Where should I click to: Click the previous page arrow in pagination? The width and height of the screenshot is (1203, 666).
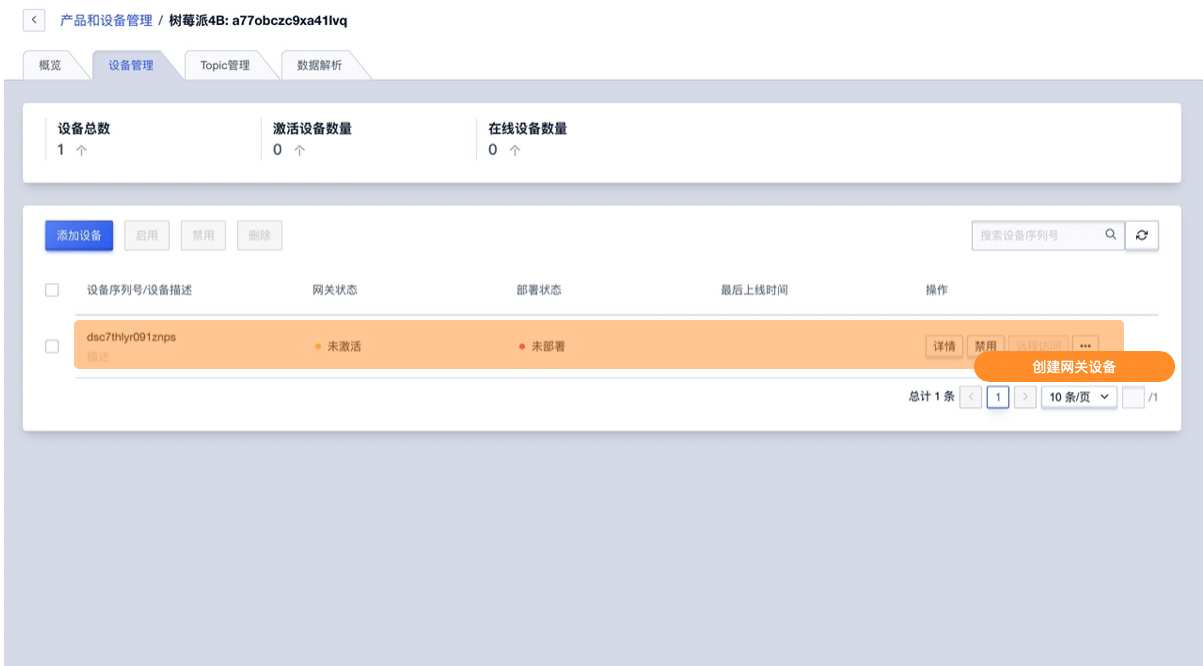click(970, 397)
